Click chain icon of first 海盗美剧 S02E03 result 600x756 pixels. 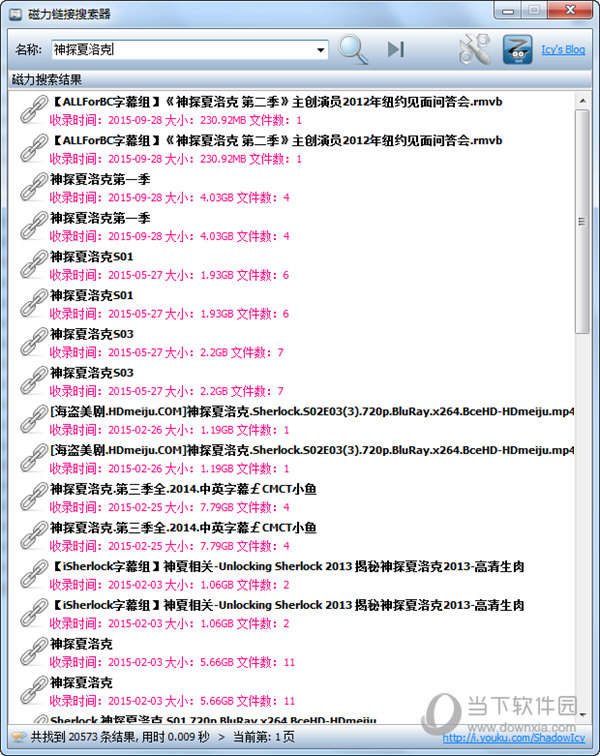(34, 419)
